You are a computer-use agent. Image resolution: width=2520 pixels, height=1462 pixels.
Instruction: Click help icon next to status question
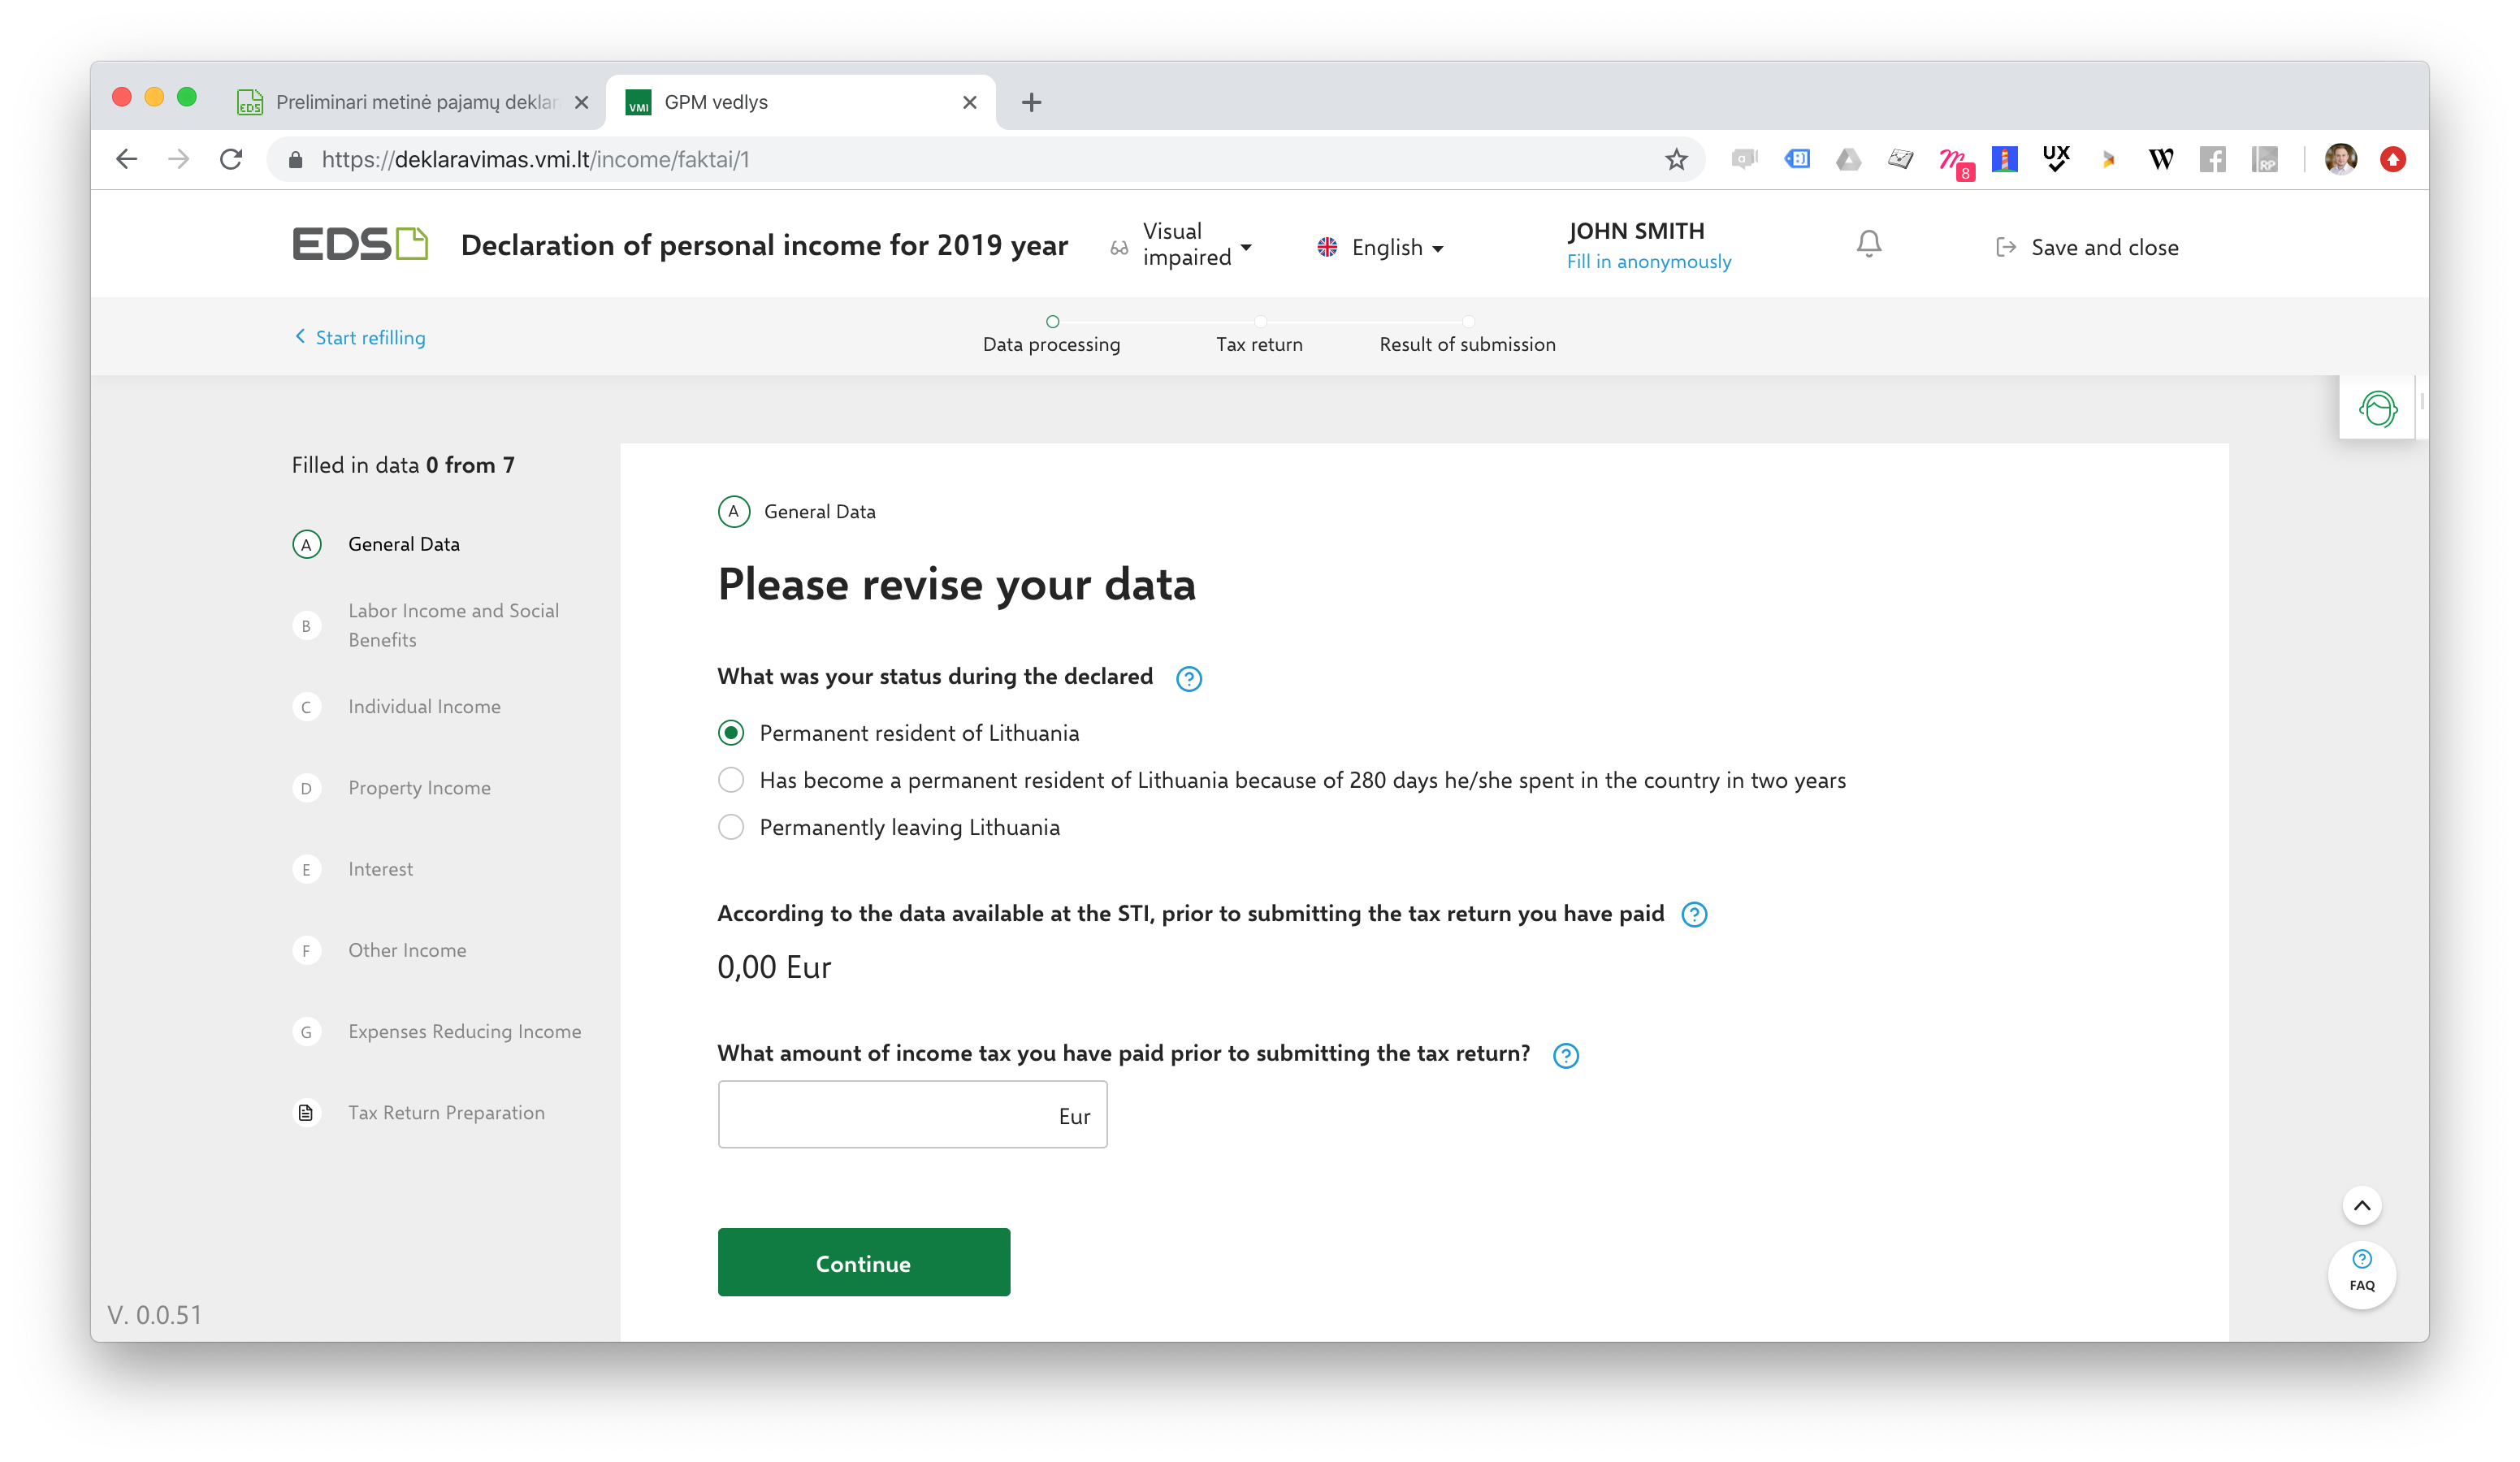point(1188,679)
